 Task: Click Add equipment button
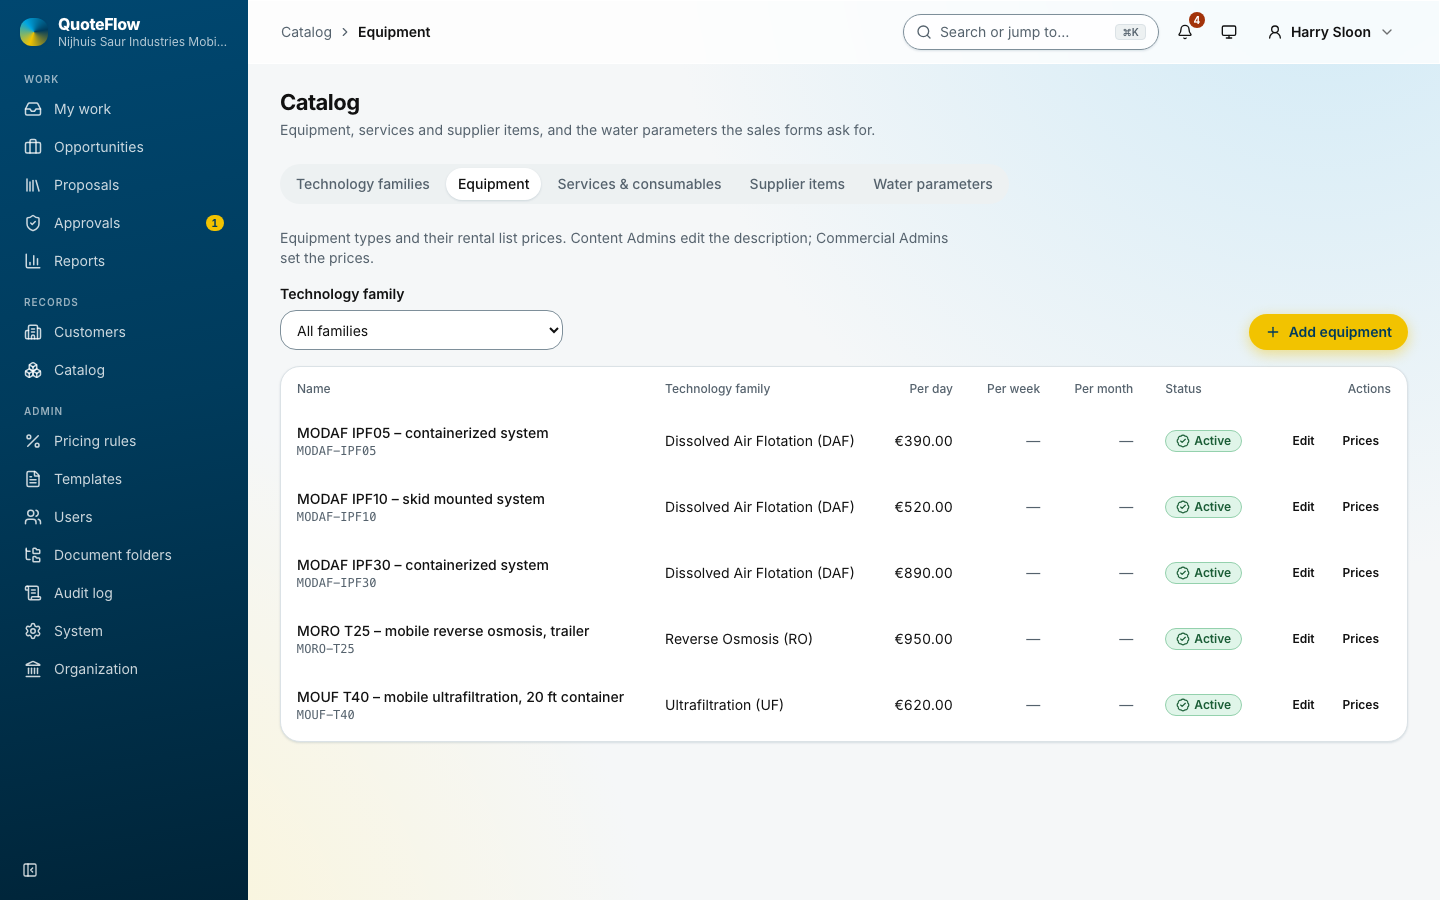coord(1328,332)
